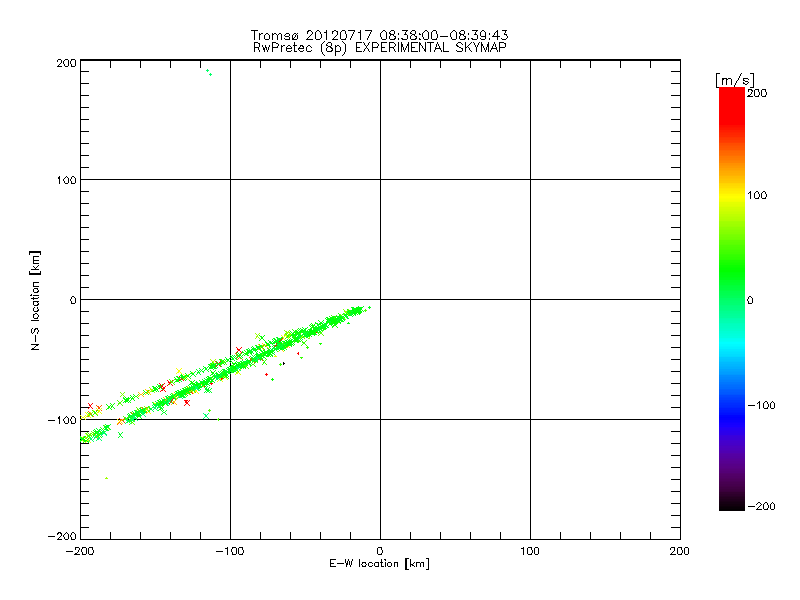Click the x-axis tick label "100"
Screen dimensions: 800x600
point(530,551)
